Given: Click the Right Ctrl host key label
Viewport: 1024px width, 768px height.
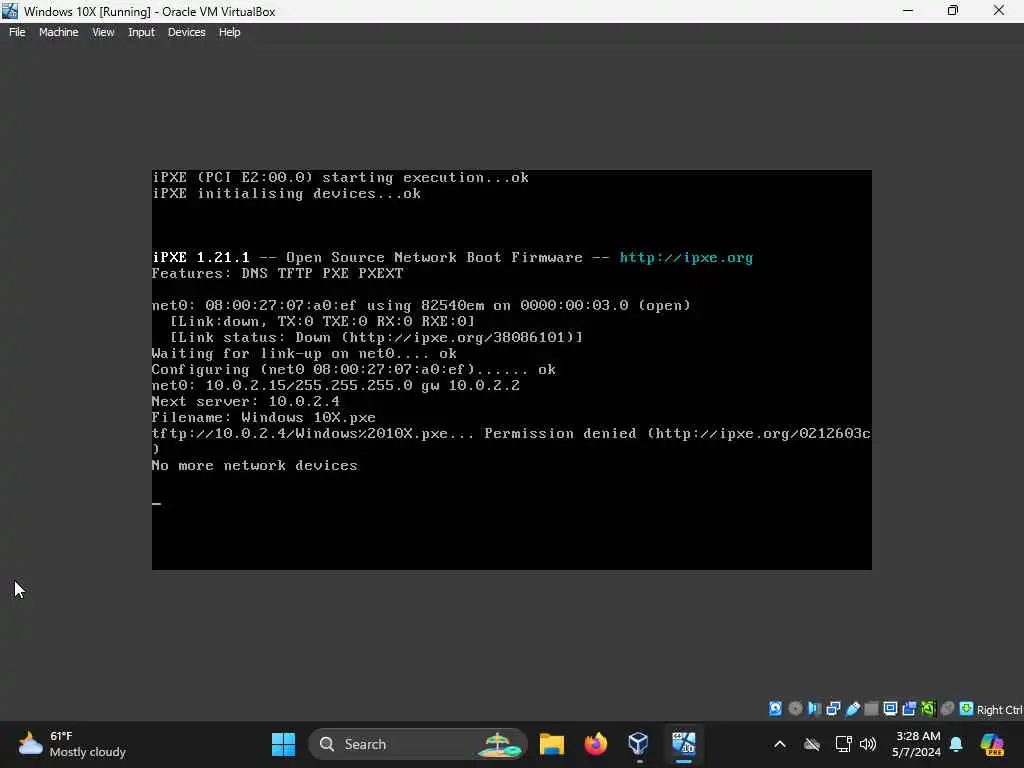Looking at the screenshot, I should point(999,710).
